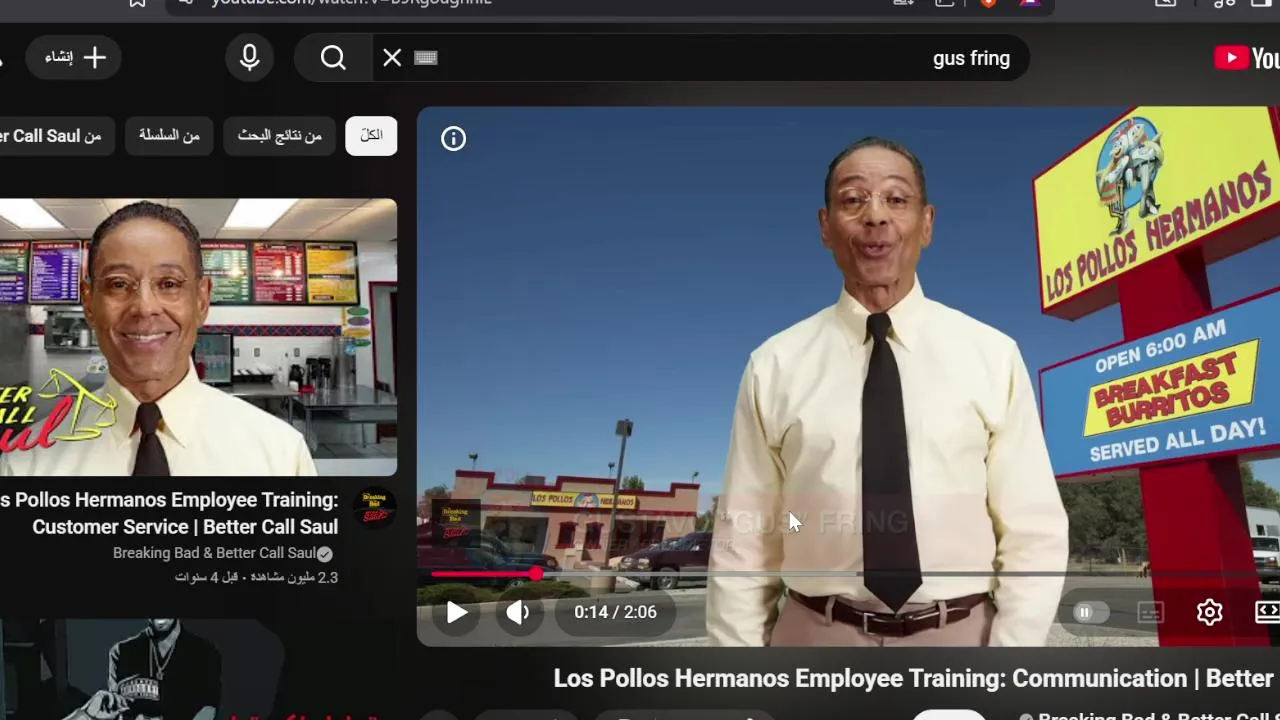Clear the search query with the X icon

(x=392, y=58)
